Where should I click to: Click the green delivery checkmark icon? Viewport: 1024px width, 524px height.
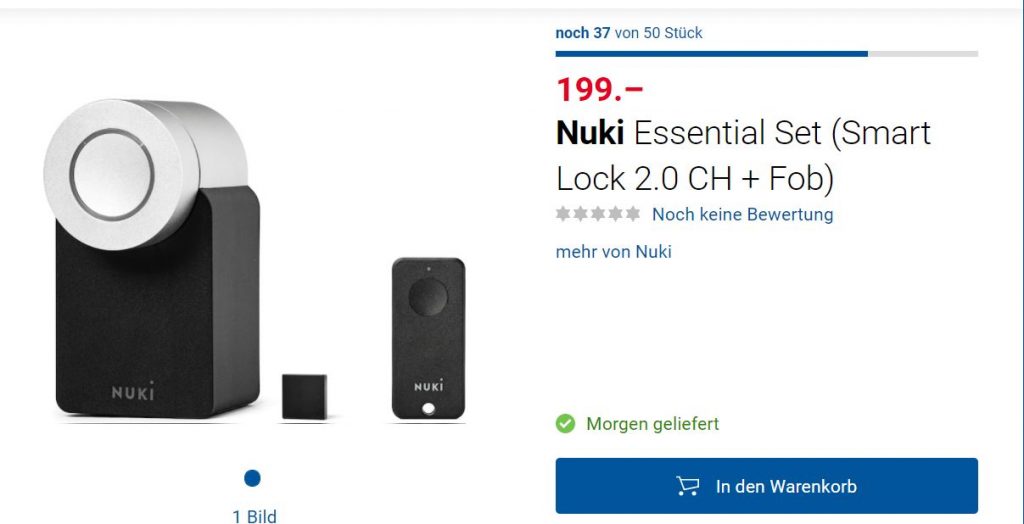coord(566,424)
